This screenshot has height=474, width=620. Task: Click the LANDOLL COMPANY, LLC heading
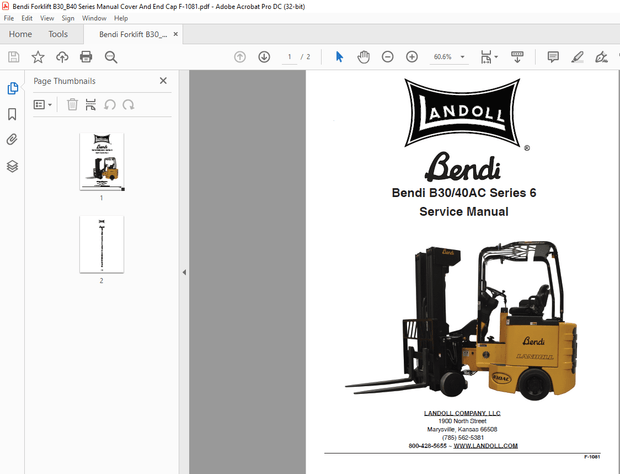[462, 414]
